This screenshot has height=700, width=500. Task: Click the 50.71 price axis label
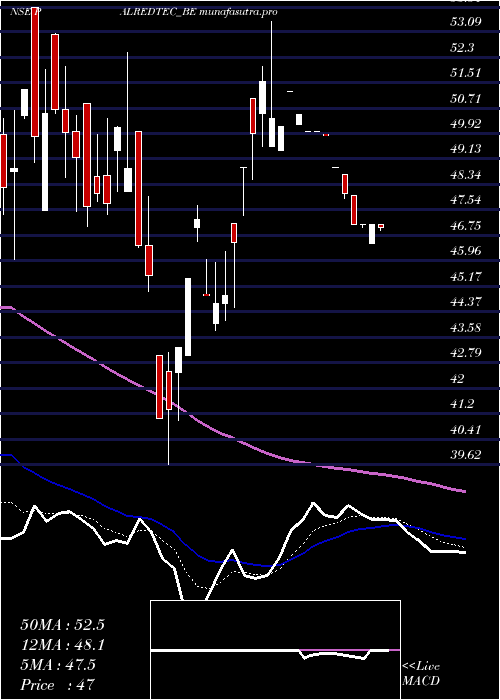[466, 98]
